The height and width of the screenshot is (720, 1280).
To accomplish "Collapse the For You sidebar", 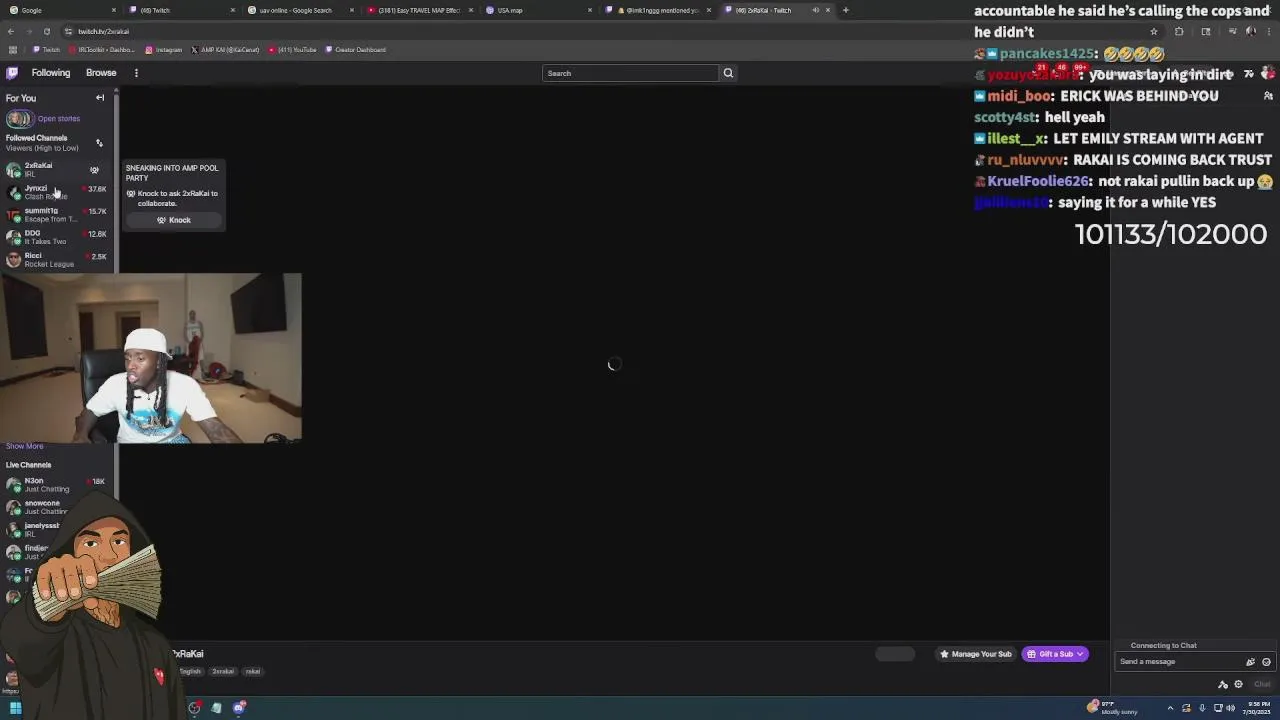I will click(100, 98).
